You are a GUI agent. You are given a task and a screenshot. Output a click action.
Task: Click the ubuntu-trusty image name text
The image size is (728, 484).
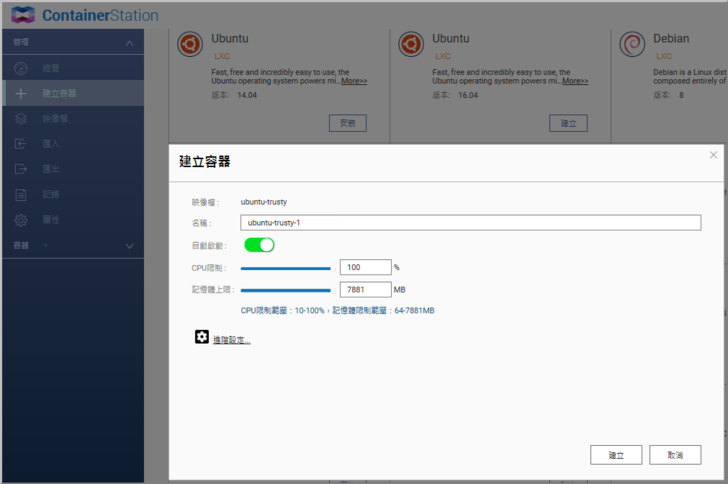click(x=264, y=202)
